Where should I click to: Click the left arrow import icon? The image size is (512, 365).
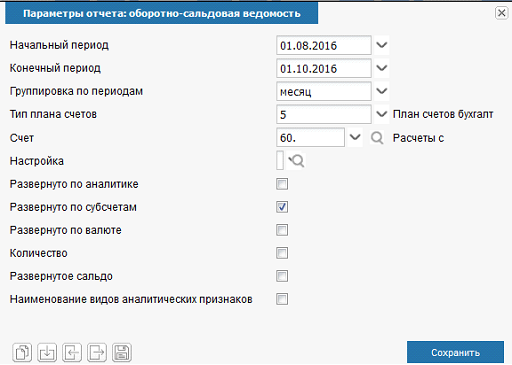(72, 352)
